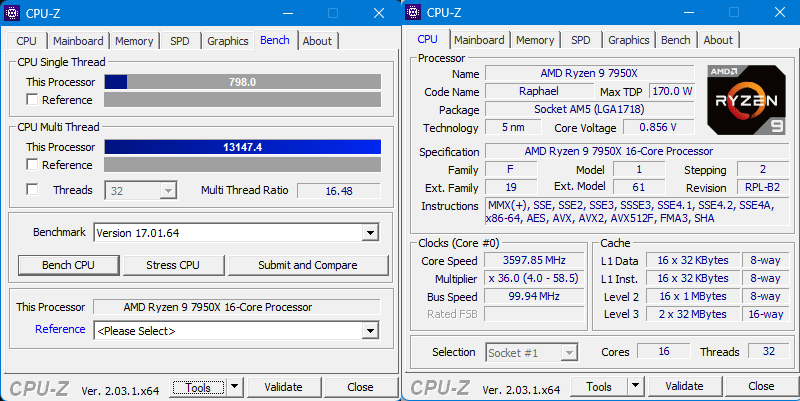Minimize the right CPU-Z window
The width and height of the screenshot is (800, 401).
[x=688, y=13]
